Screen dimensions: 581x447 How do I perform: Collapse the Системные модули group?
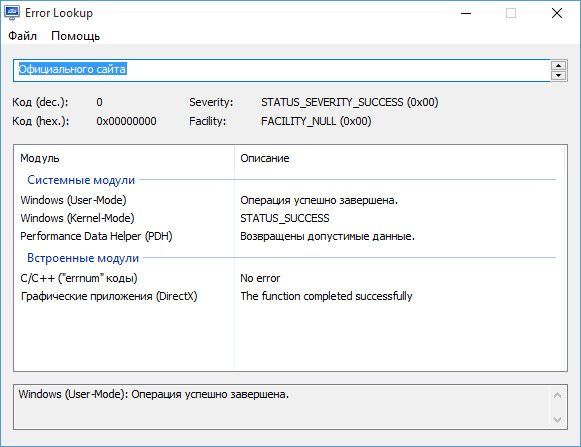tap(81, 180)
